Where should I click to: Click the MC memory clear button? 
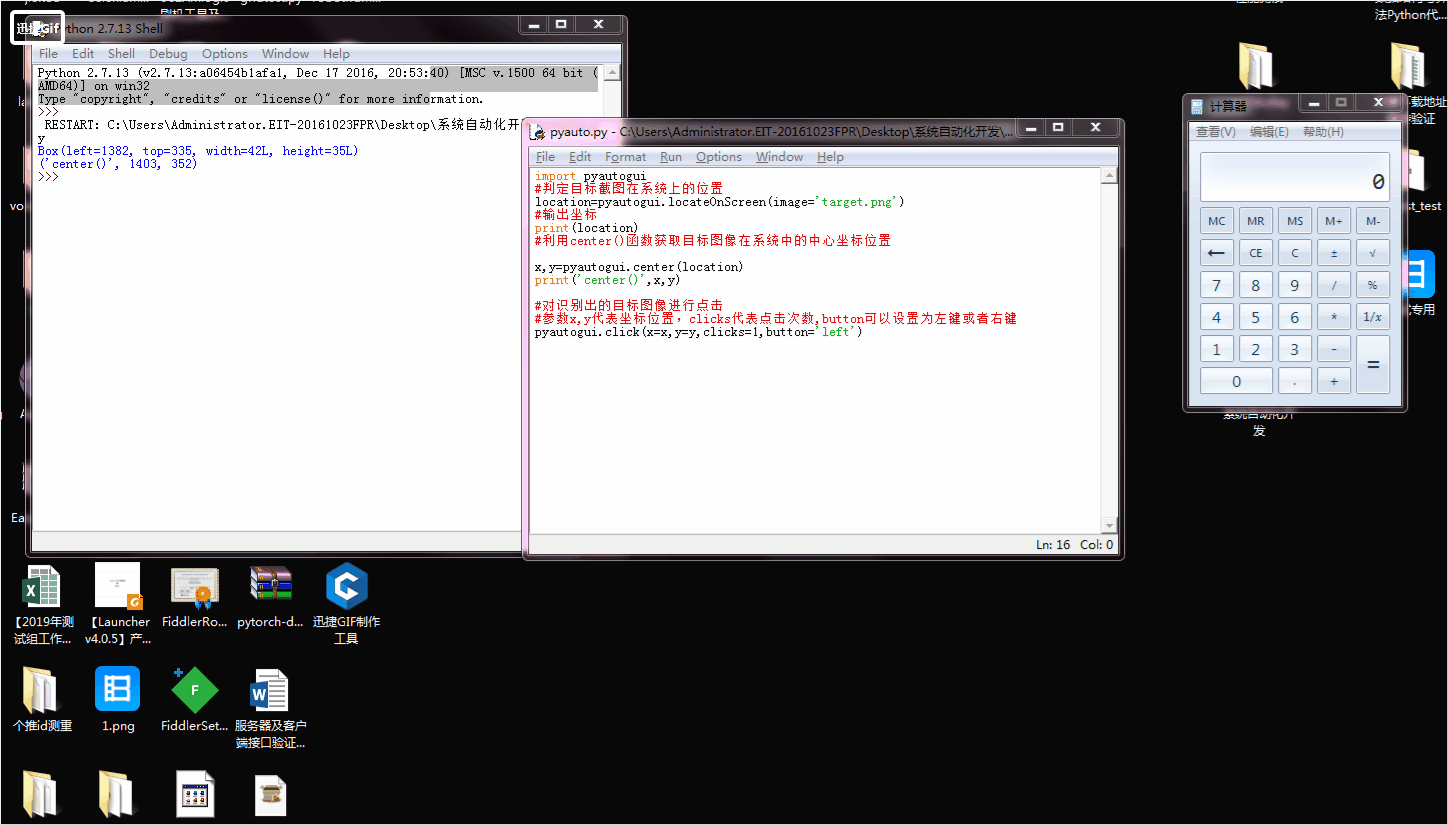click(x=1217, y=221)
